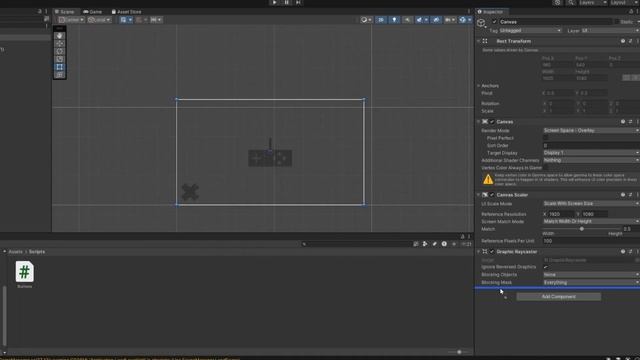Open the Center pivot mode dropdown
The image size is (640, 360).
[71, 20]
